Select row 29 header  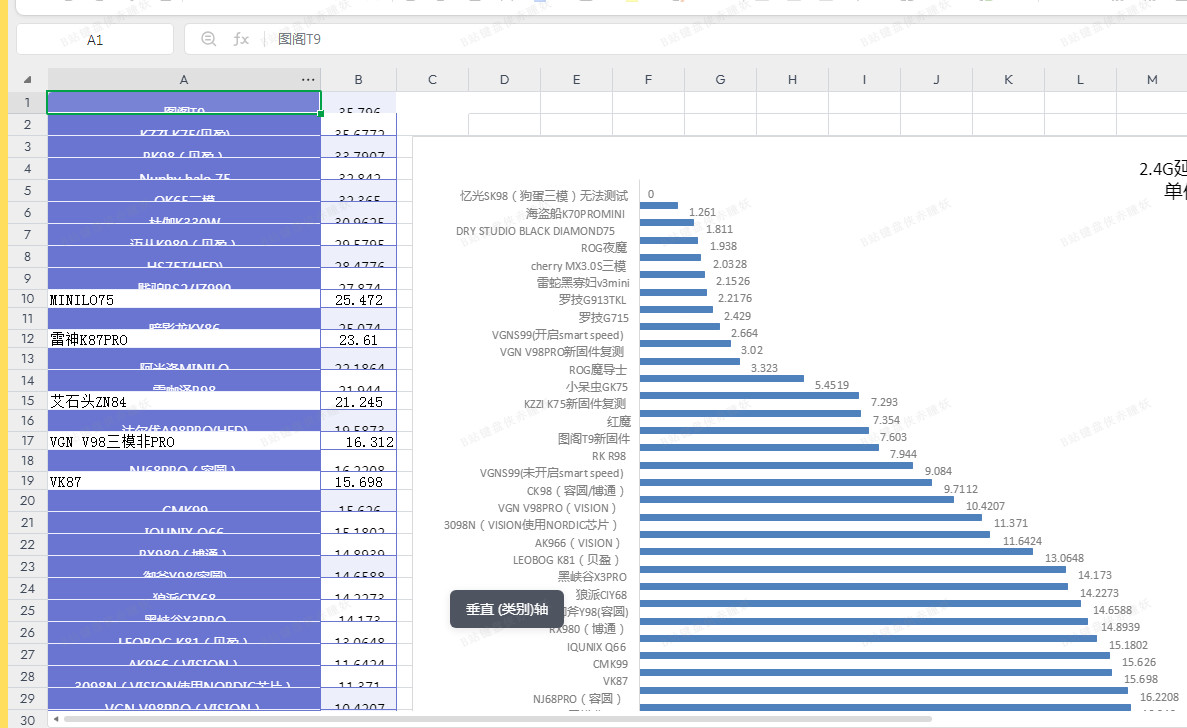(27, 698)
